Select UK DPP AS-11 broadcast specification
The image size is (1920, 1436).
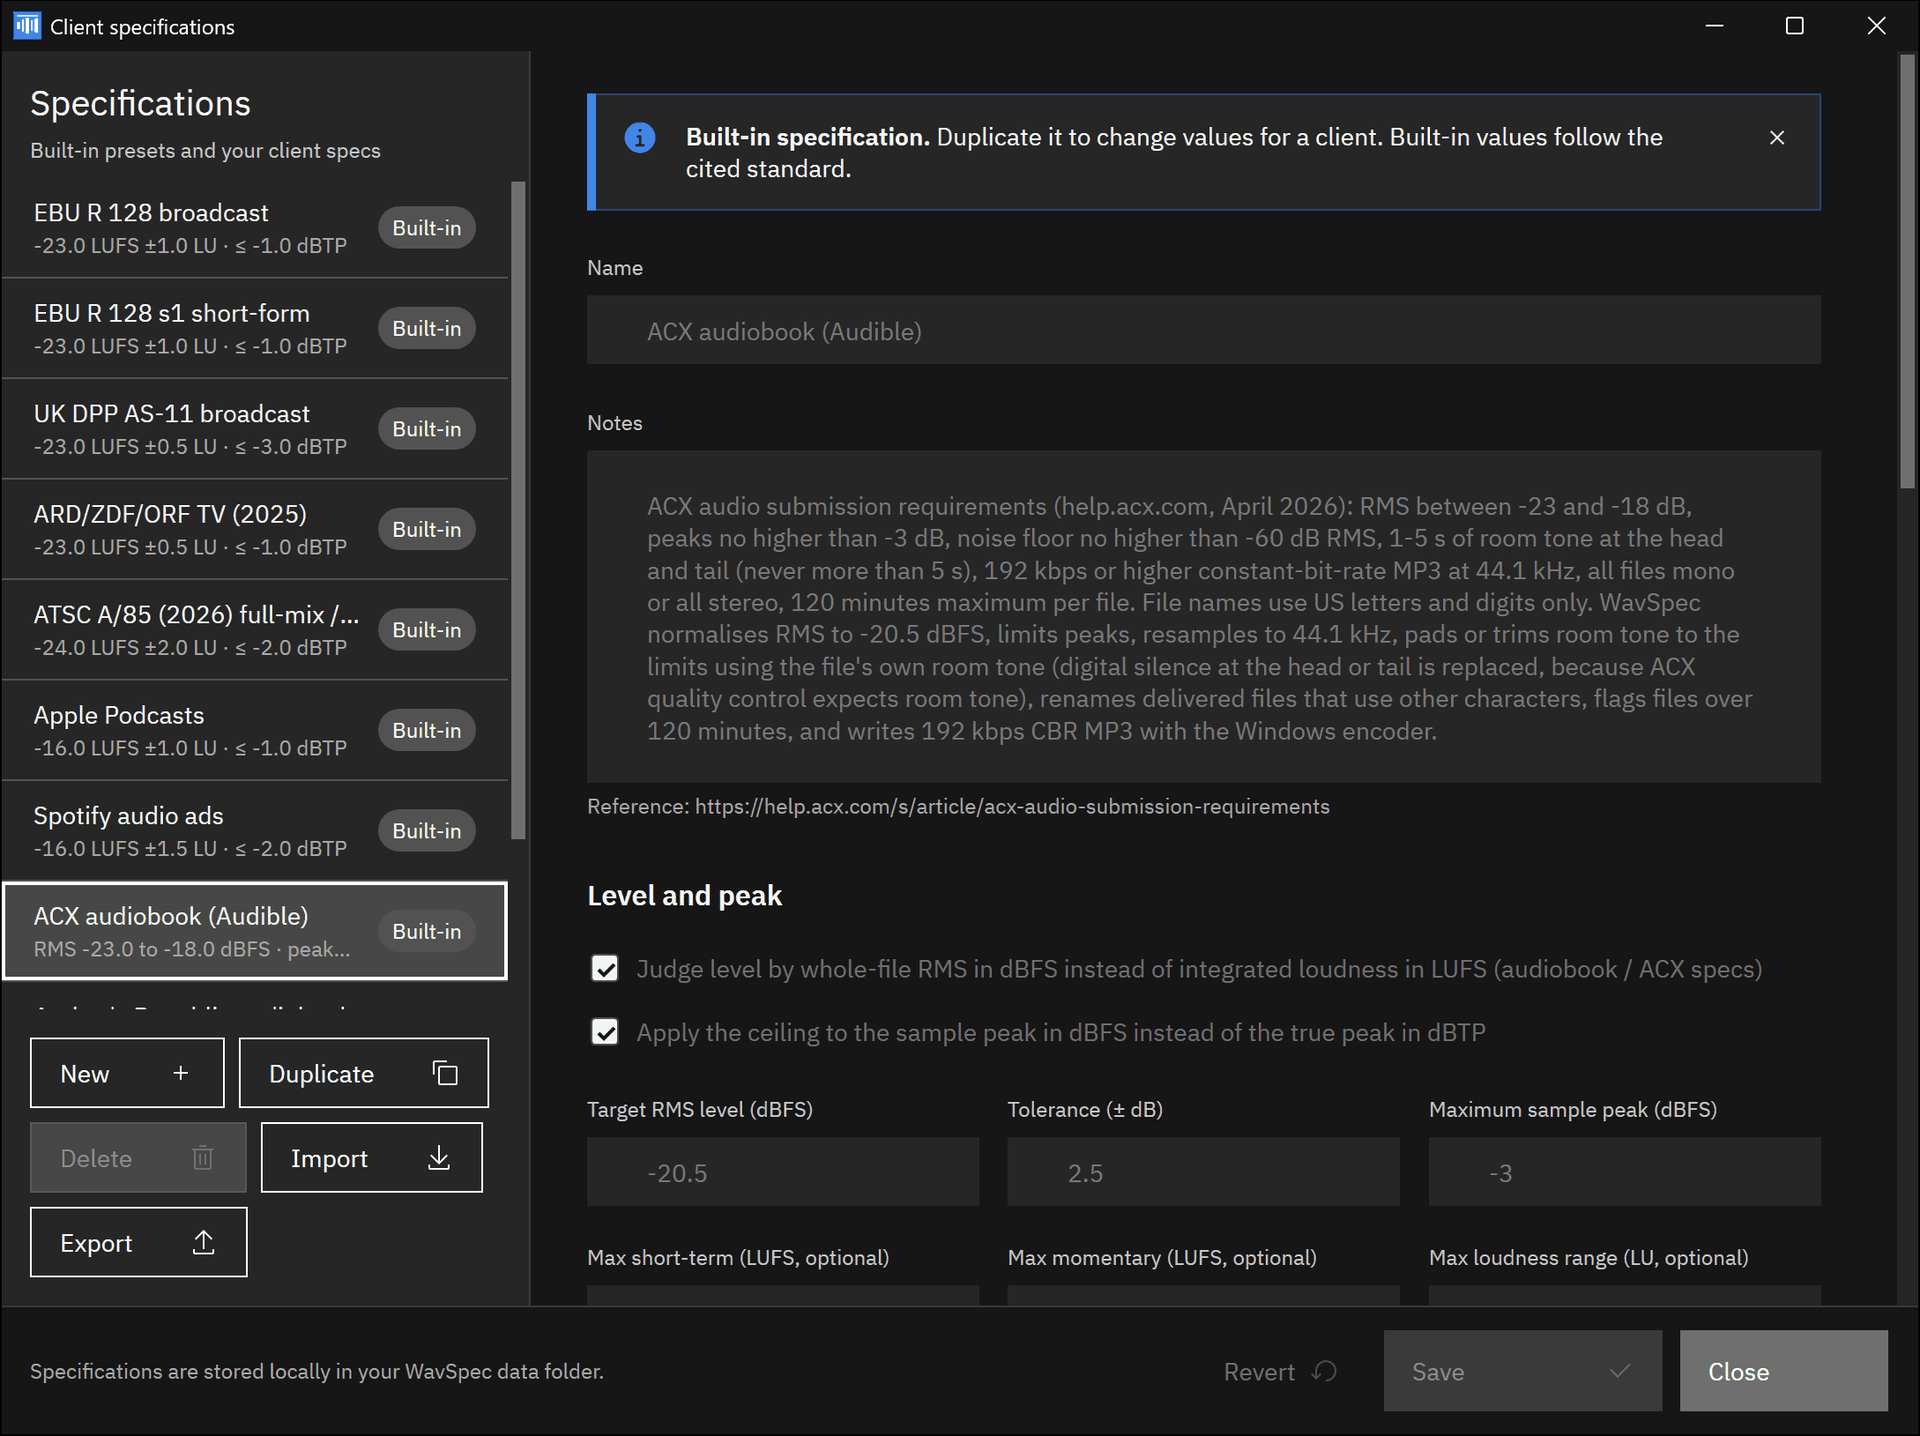[x=255, y=429]
